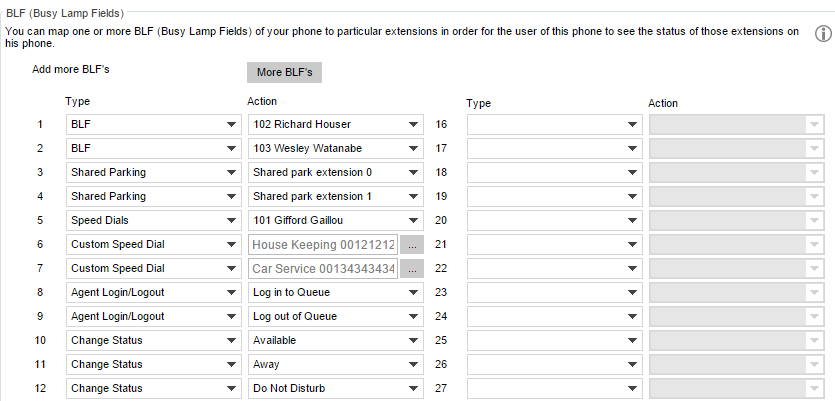Screen dimensions: 835x401
Task: Click the Car Service speed dial field
Action: point(324,269)
